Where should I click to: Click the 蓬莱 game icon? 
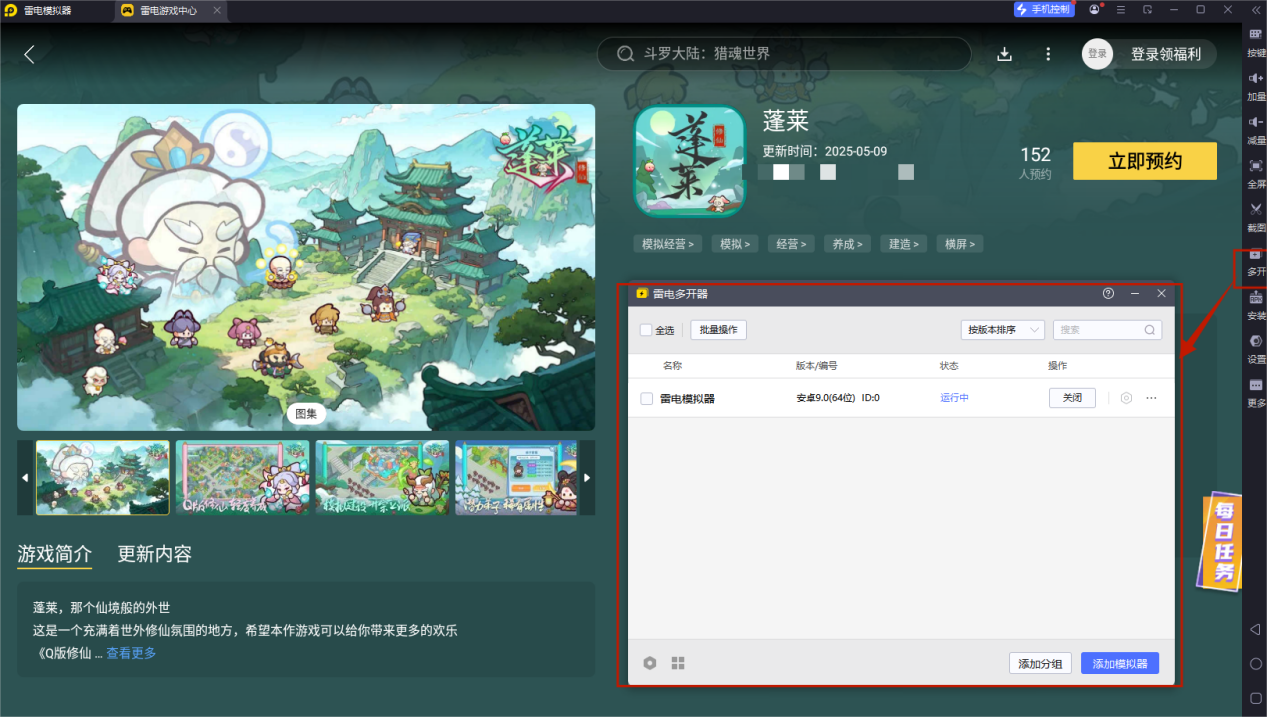pyautogui.click(x=690, y=161)
